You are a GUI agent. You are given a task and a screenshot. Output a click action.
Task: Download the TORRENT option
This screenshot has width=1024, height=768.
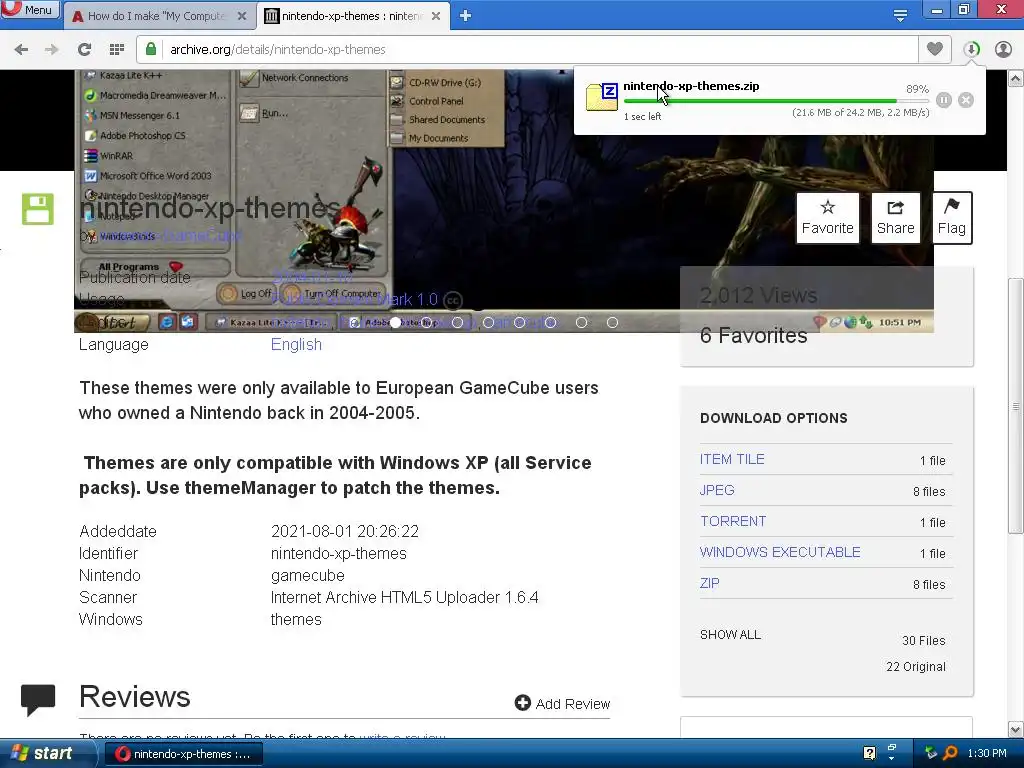pyautogui.click(x=733, y=521)
